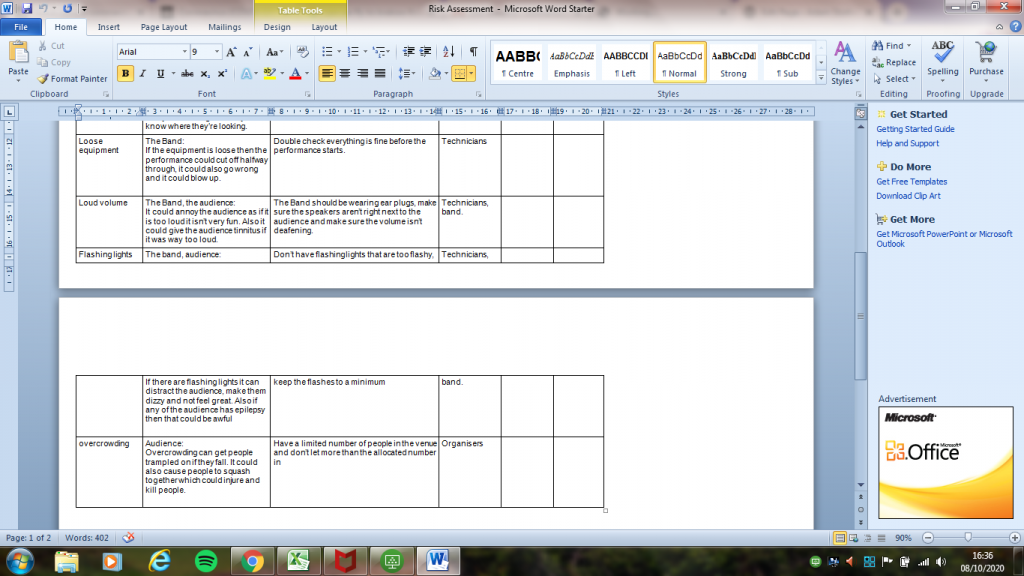This screenshot has height=576, width=1024.
Task: Open the Getting Started Guide link
Action: [x=915, y=129]
